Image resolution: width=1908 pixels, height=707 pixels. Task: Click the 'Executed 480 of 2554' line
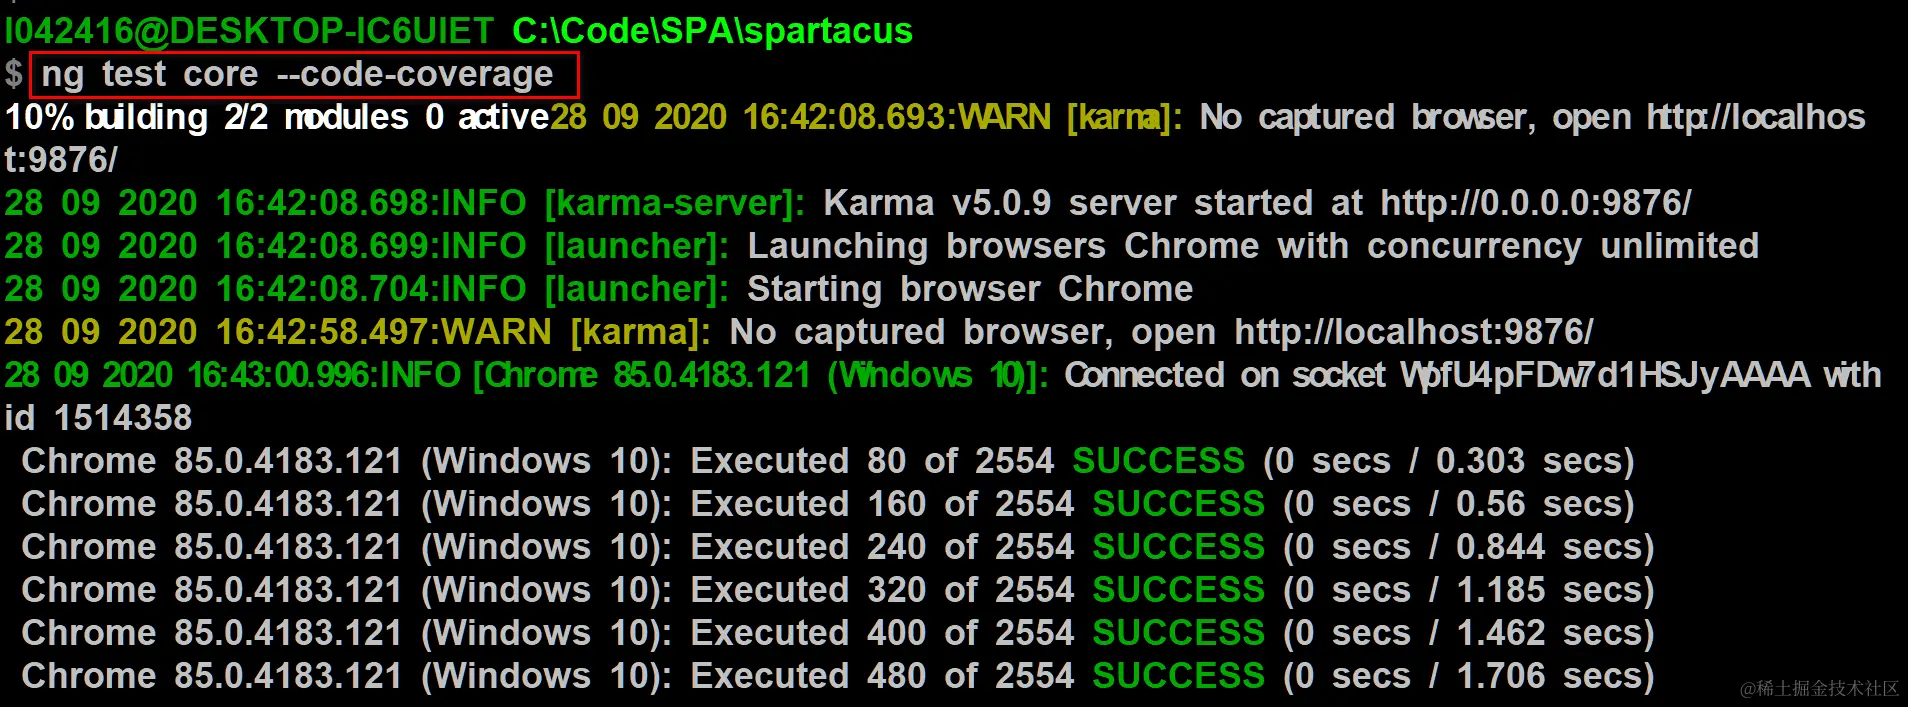[838, 676]
